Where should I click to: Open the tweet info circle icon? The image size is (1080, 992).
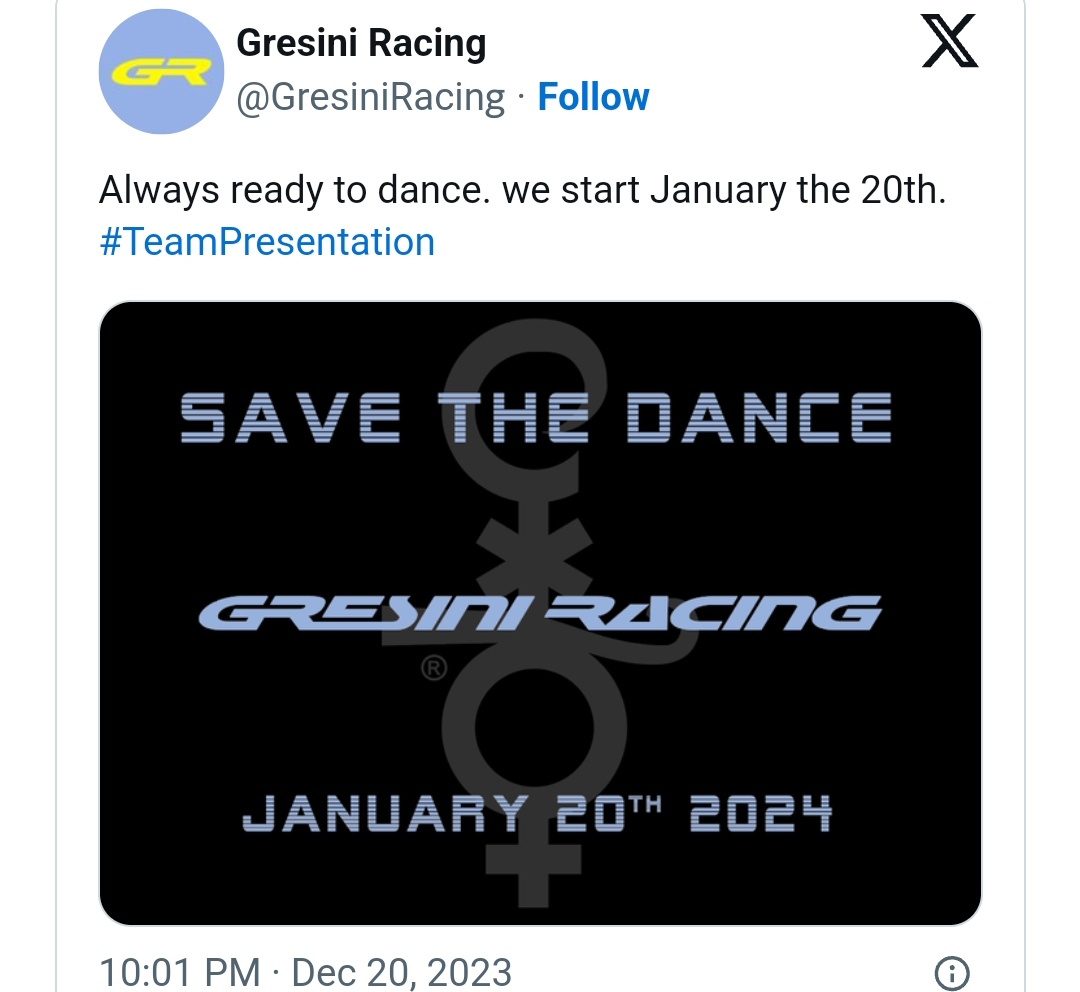(952, 973)
